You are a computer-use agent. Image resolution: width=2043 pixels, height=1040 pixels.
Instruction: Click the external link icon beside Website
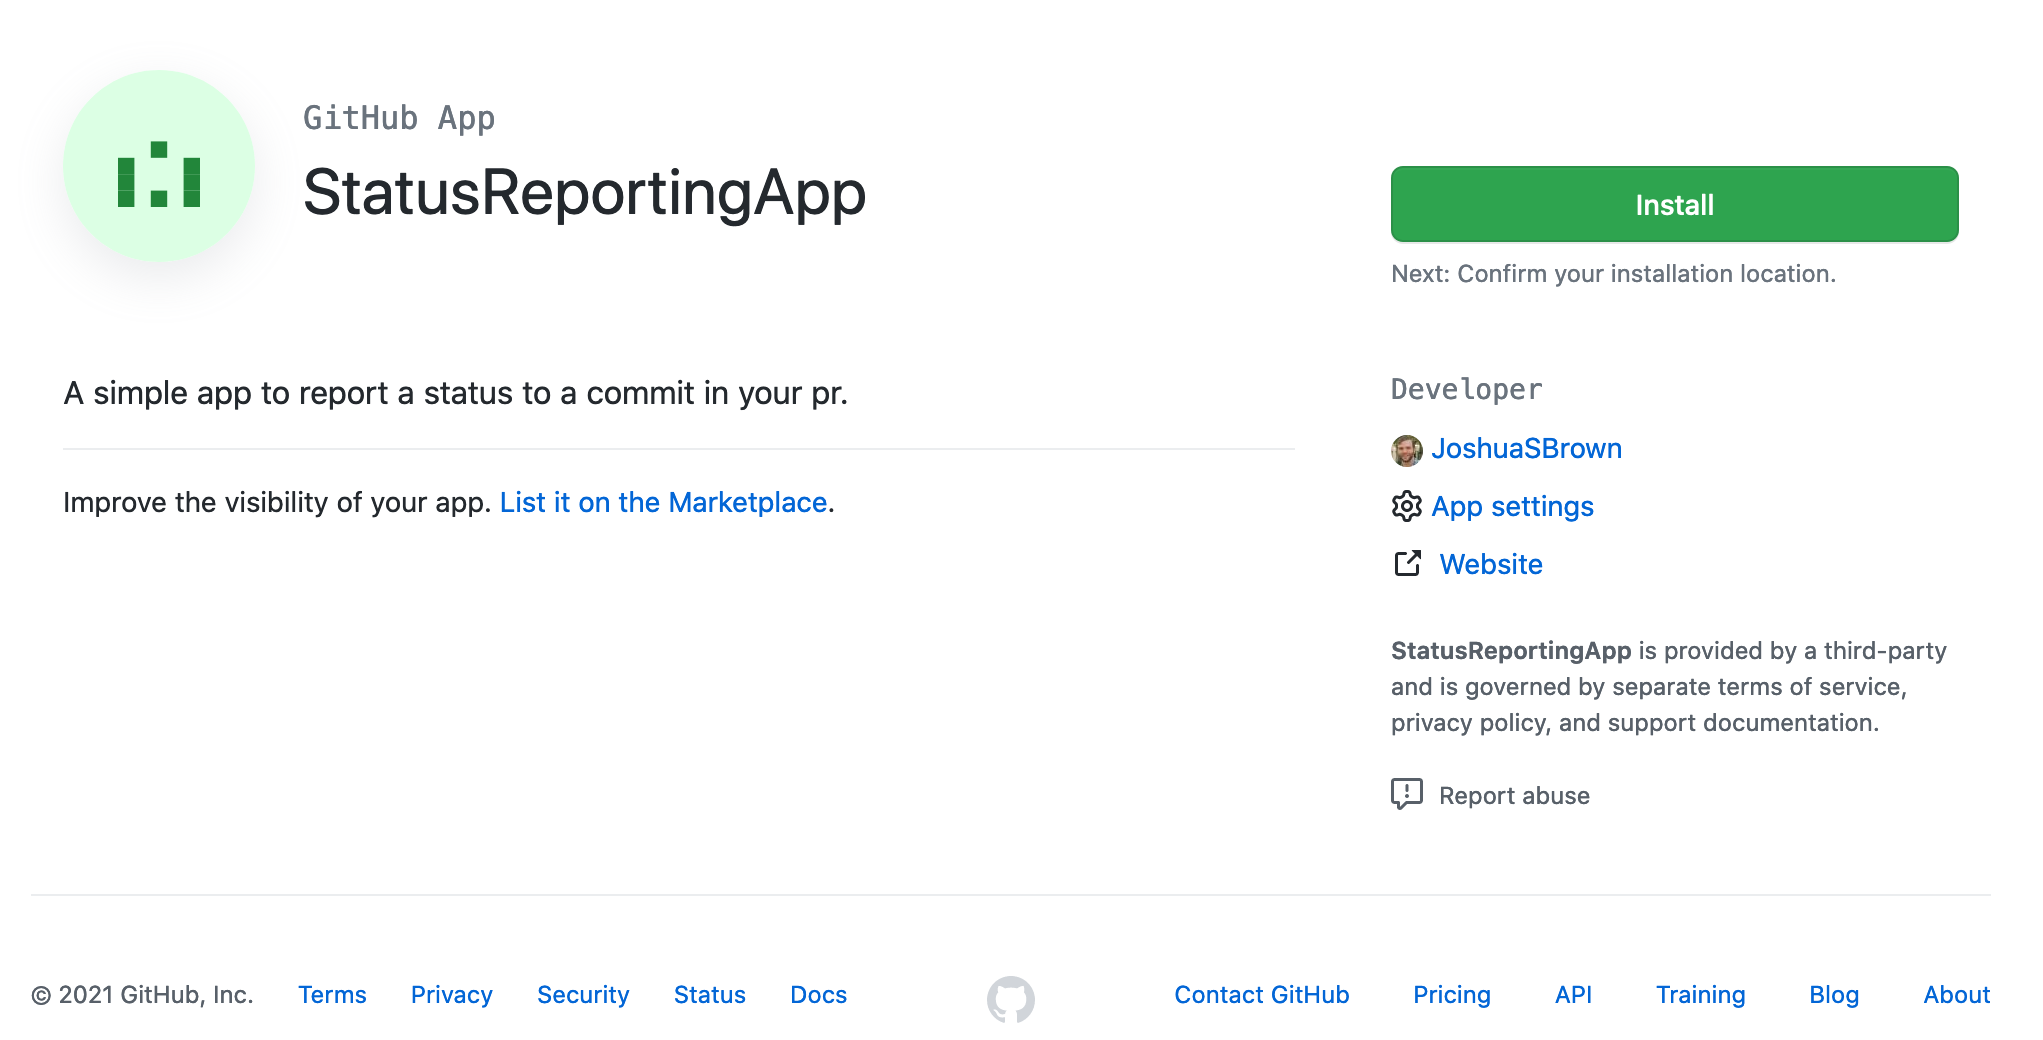click(1407, 564)
